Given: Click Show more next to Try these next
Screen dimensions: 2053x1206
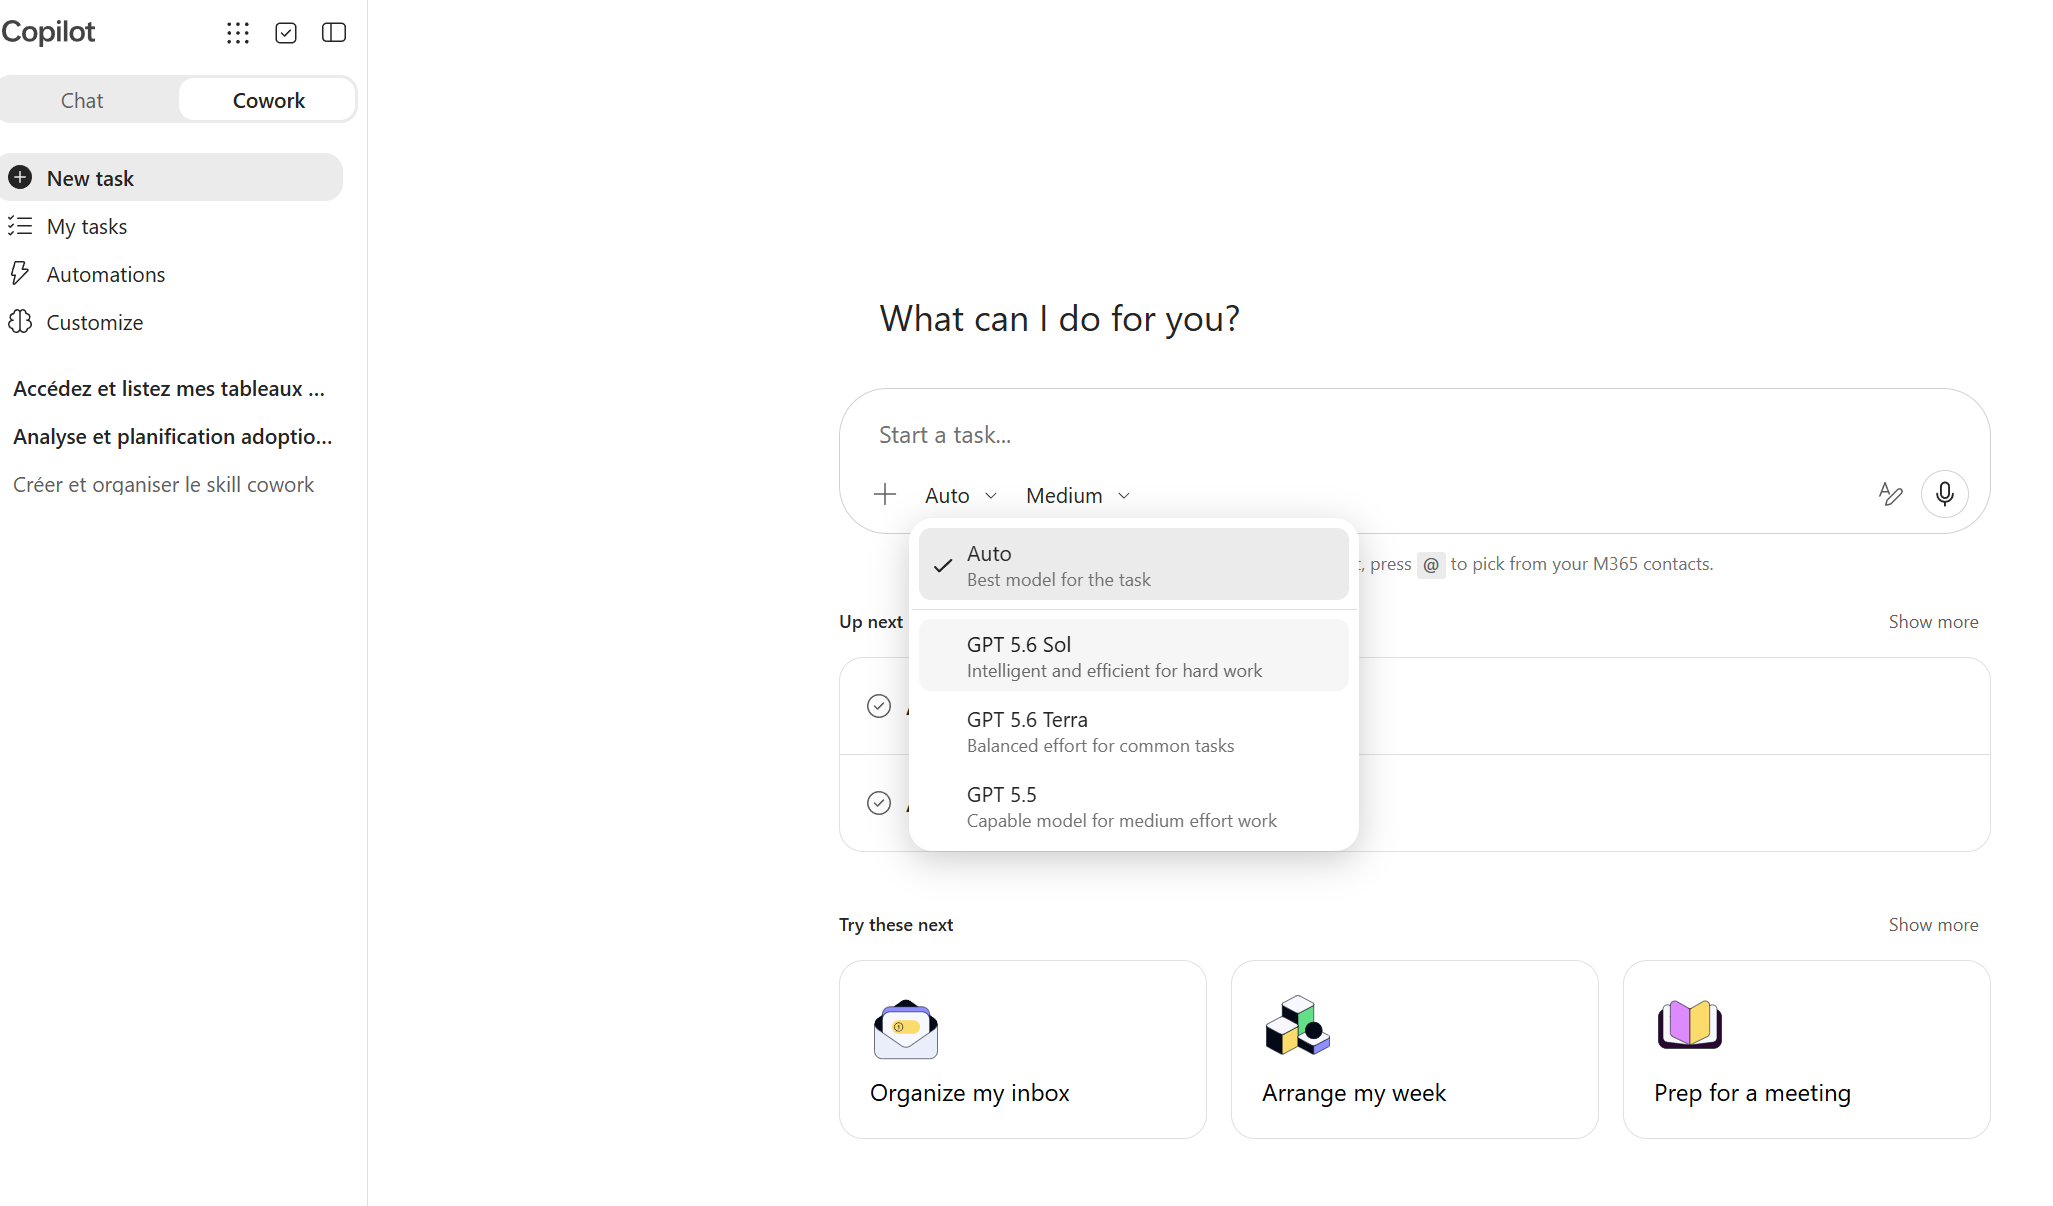Looking at the screenshot, I should (1933, 925).
